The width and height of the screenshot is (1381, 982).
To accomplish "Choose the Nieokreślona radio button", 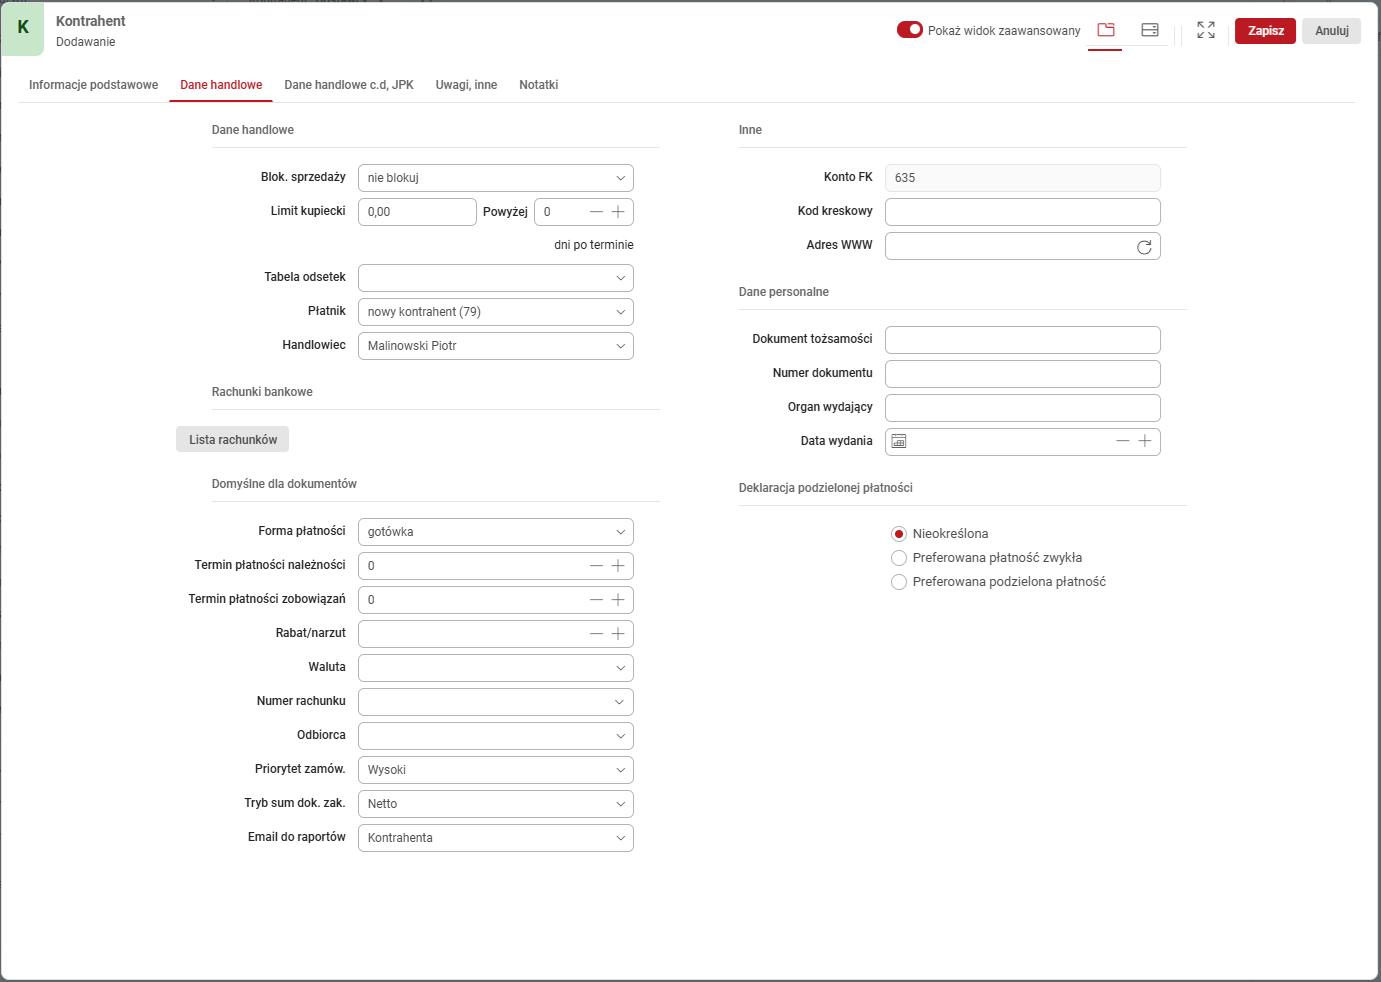I will coord(899,534).
